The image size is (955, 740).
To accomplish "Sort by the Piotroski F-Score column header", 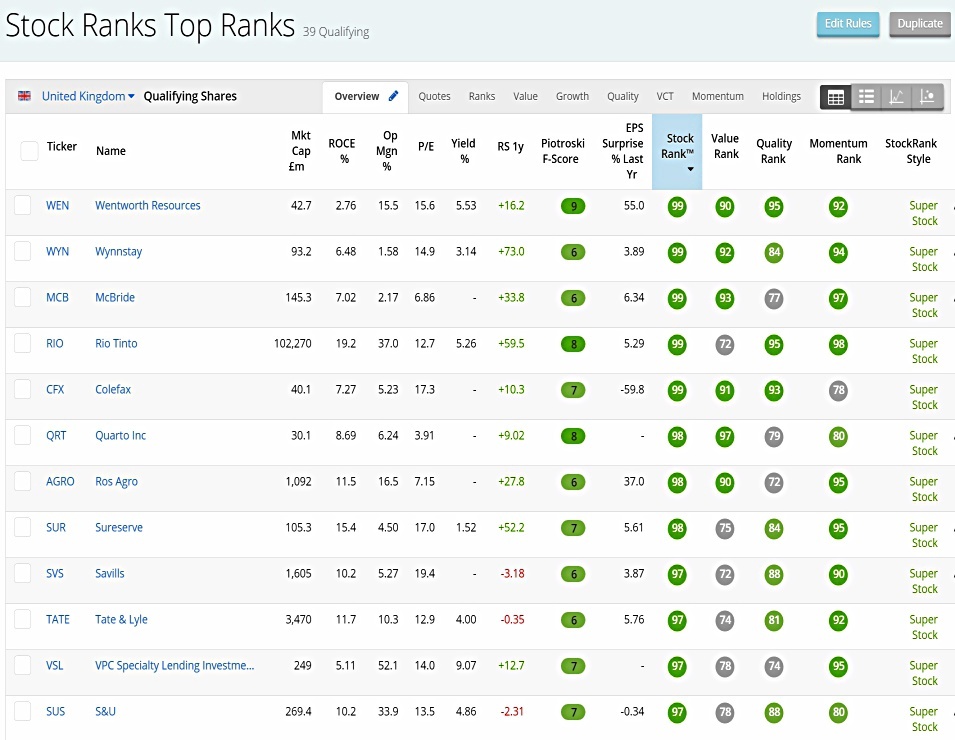I will (x=562, y=151).
